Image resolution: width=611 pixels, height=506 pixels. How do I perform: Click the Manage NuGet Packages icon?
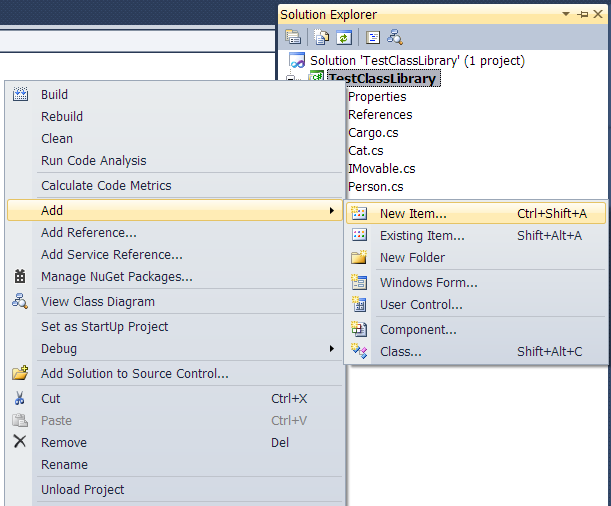[20, 276]
